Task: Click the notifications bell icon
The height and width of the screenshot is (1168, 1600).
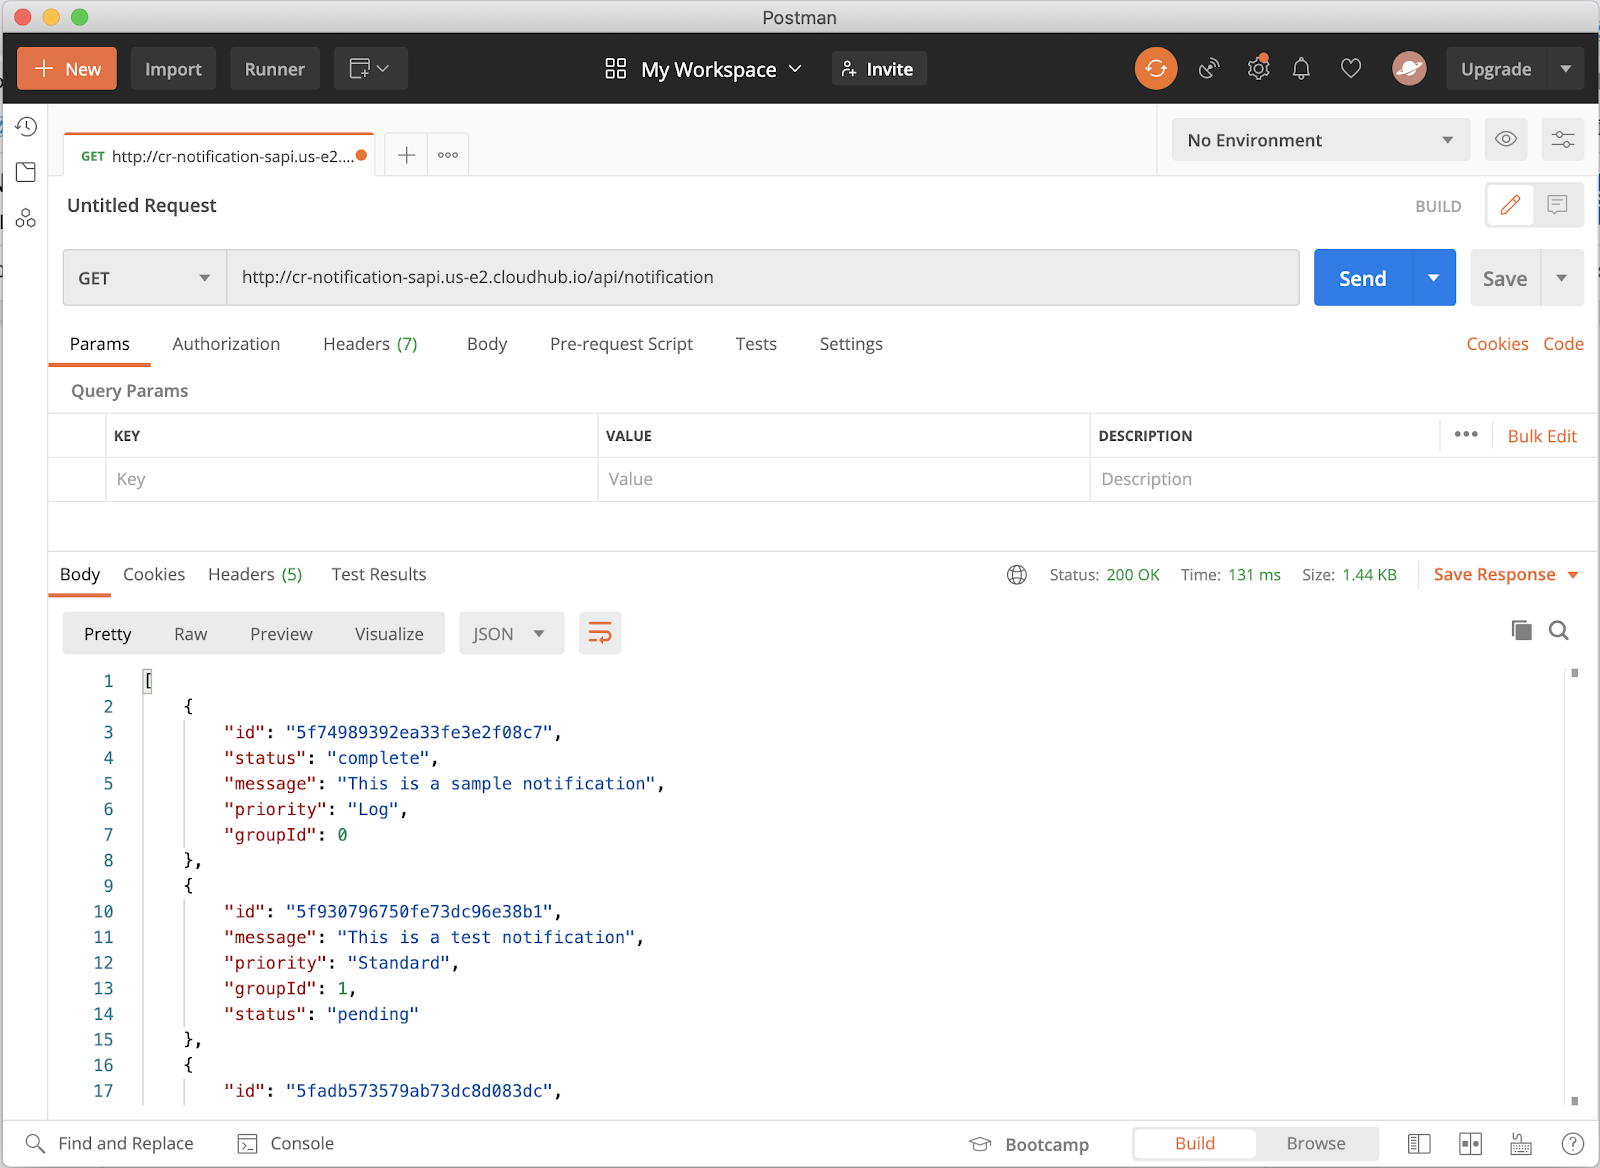Action: point(1301,69)
